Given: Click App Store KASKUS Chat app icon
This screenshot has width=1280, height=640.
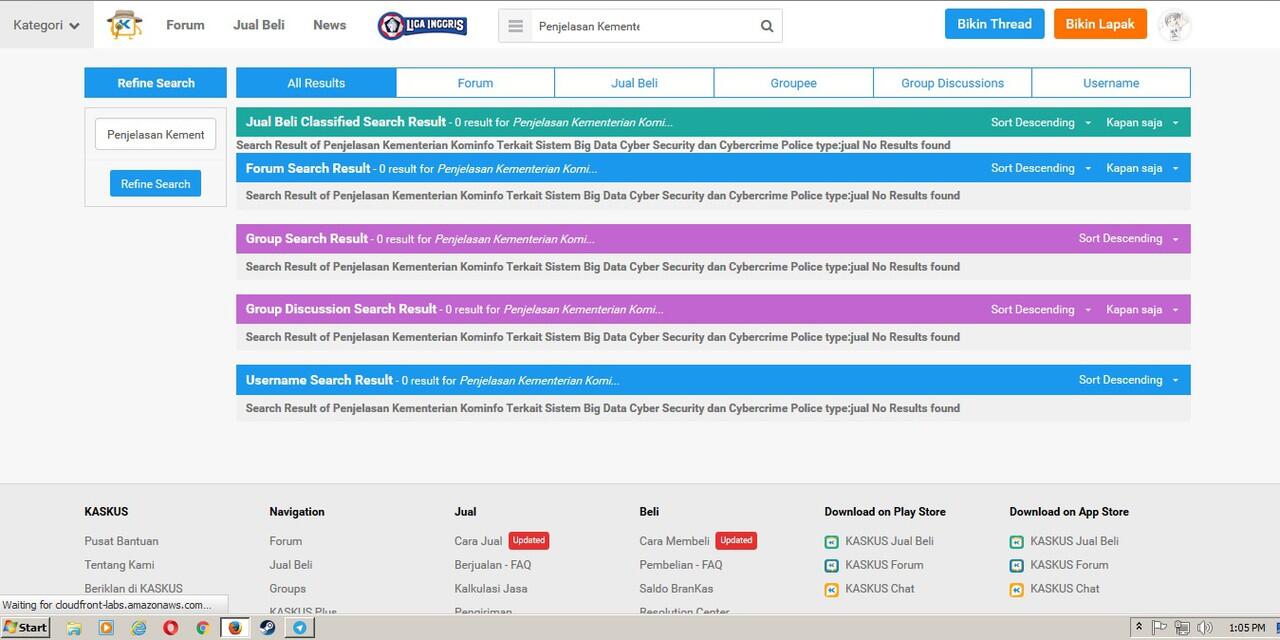Looking at the screenshot, I should coord(1016,590).
